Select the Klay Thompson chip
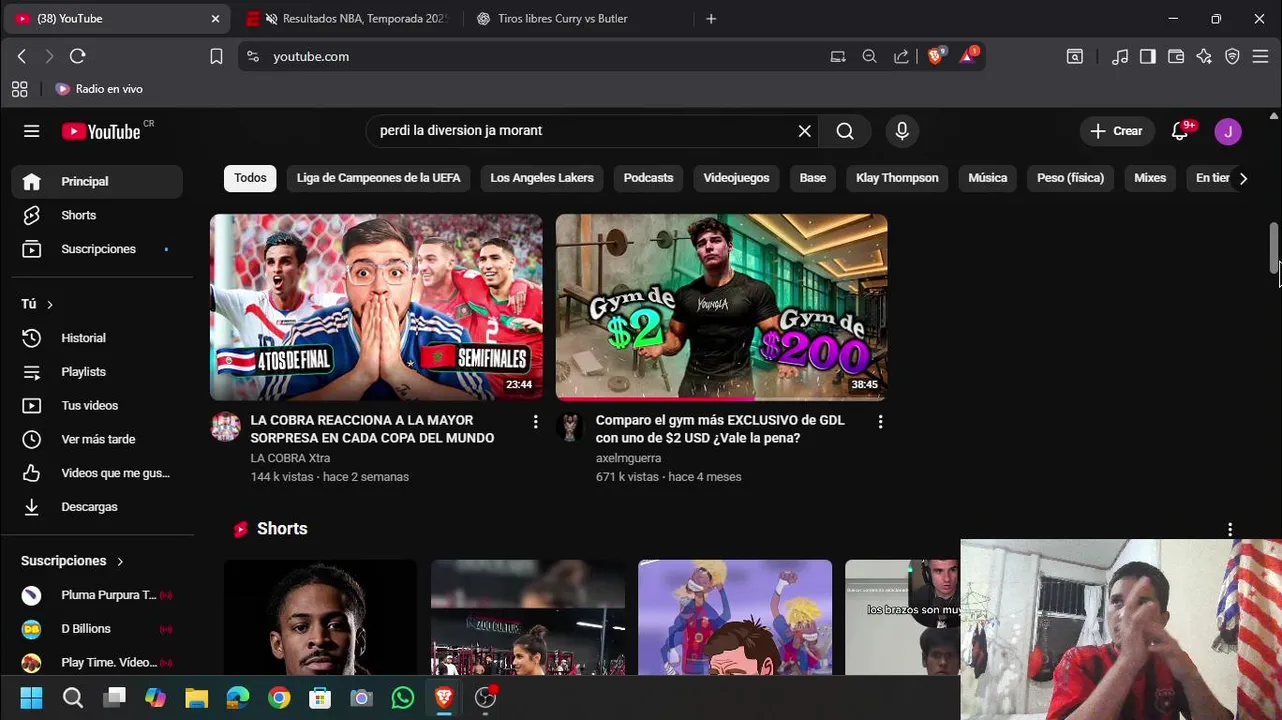The height and width of the screenshot is (720, 1282). pyautogui.click(x=897, y=178)
